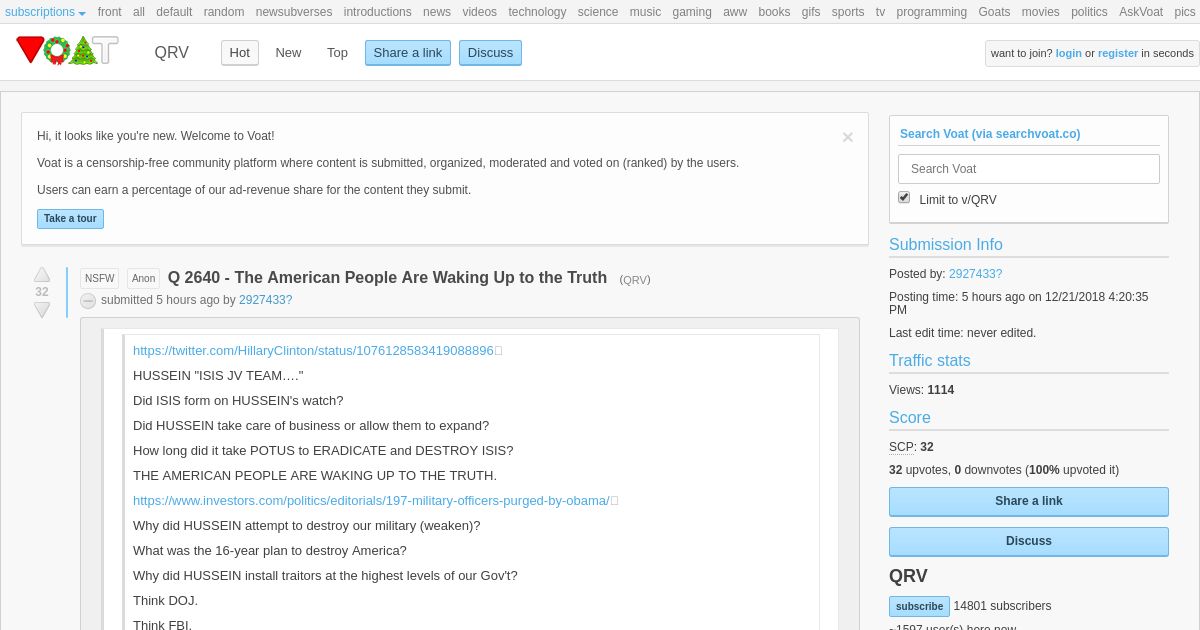
Task: Click the SCP score label
Action: coord(902,447)
